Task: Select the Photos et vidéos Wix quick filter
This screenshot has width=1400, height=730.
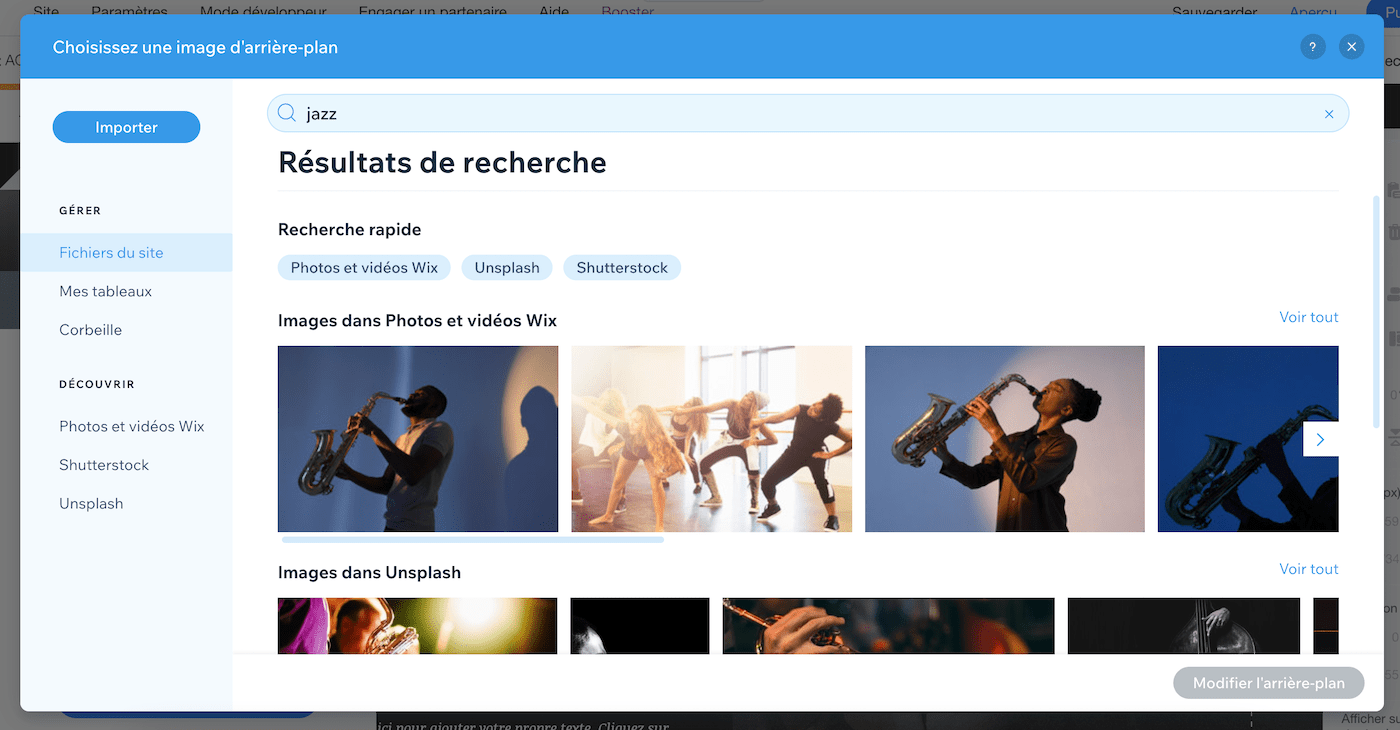Action: (x=365, y=268)
